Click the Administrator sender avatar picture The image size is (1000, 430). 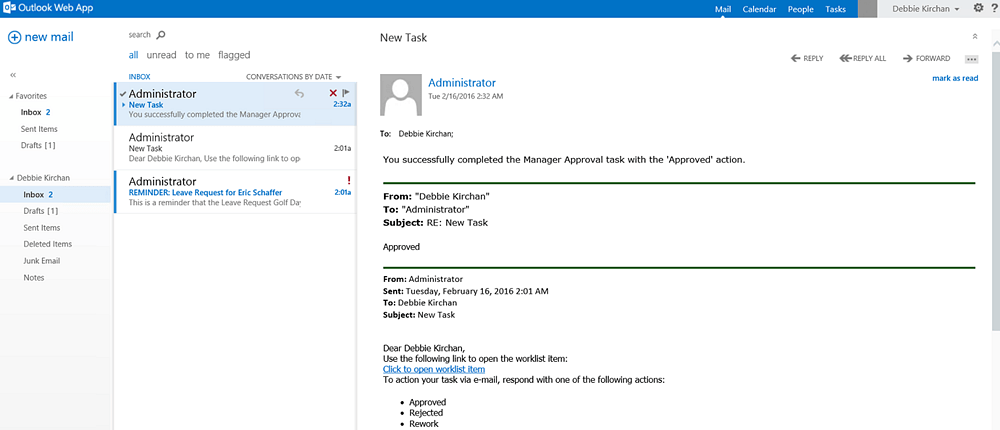(401, 94)
